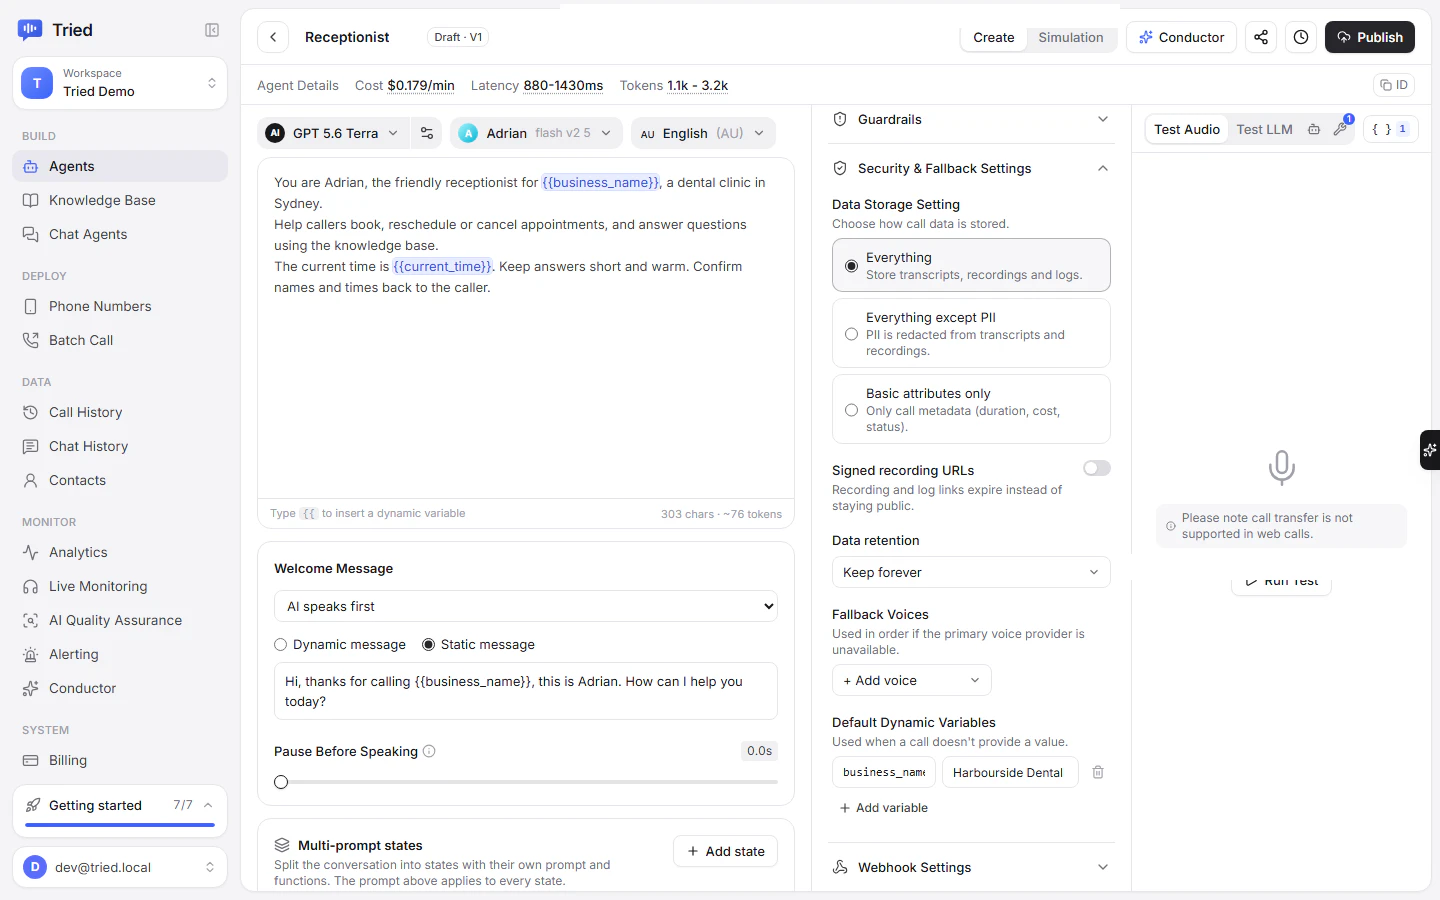This screenshot has height=900, width=1440.
Task: Click Add variable link
Action: coord(884,808)
